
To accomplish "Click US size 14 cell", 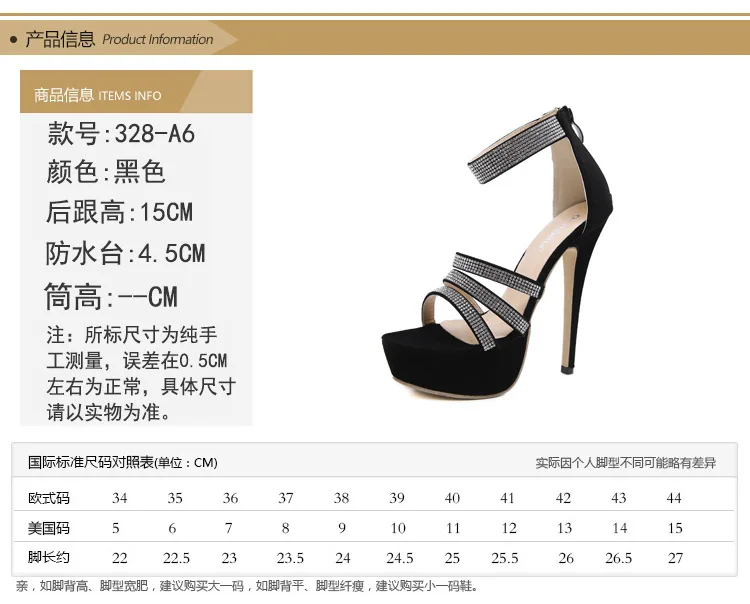I will [x=619, y=528].
